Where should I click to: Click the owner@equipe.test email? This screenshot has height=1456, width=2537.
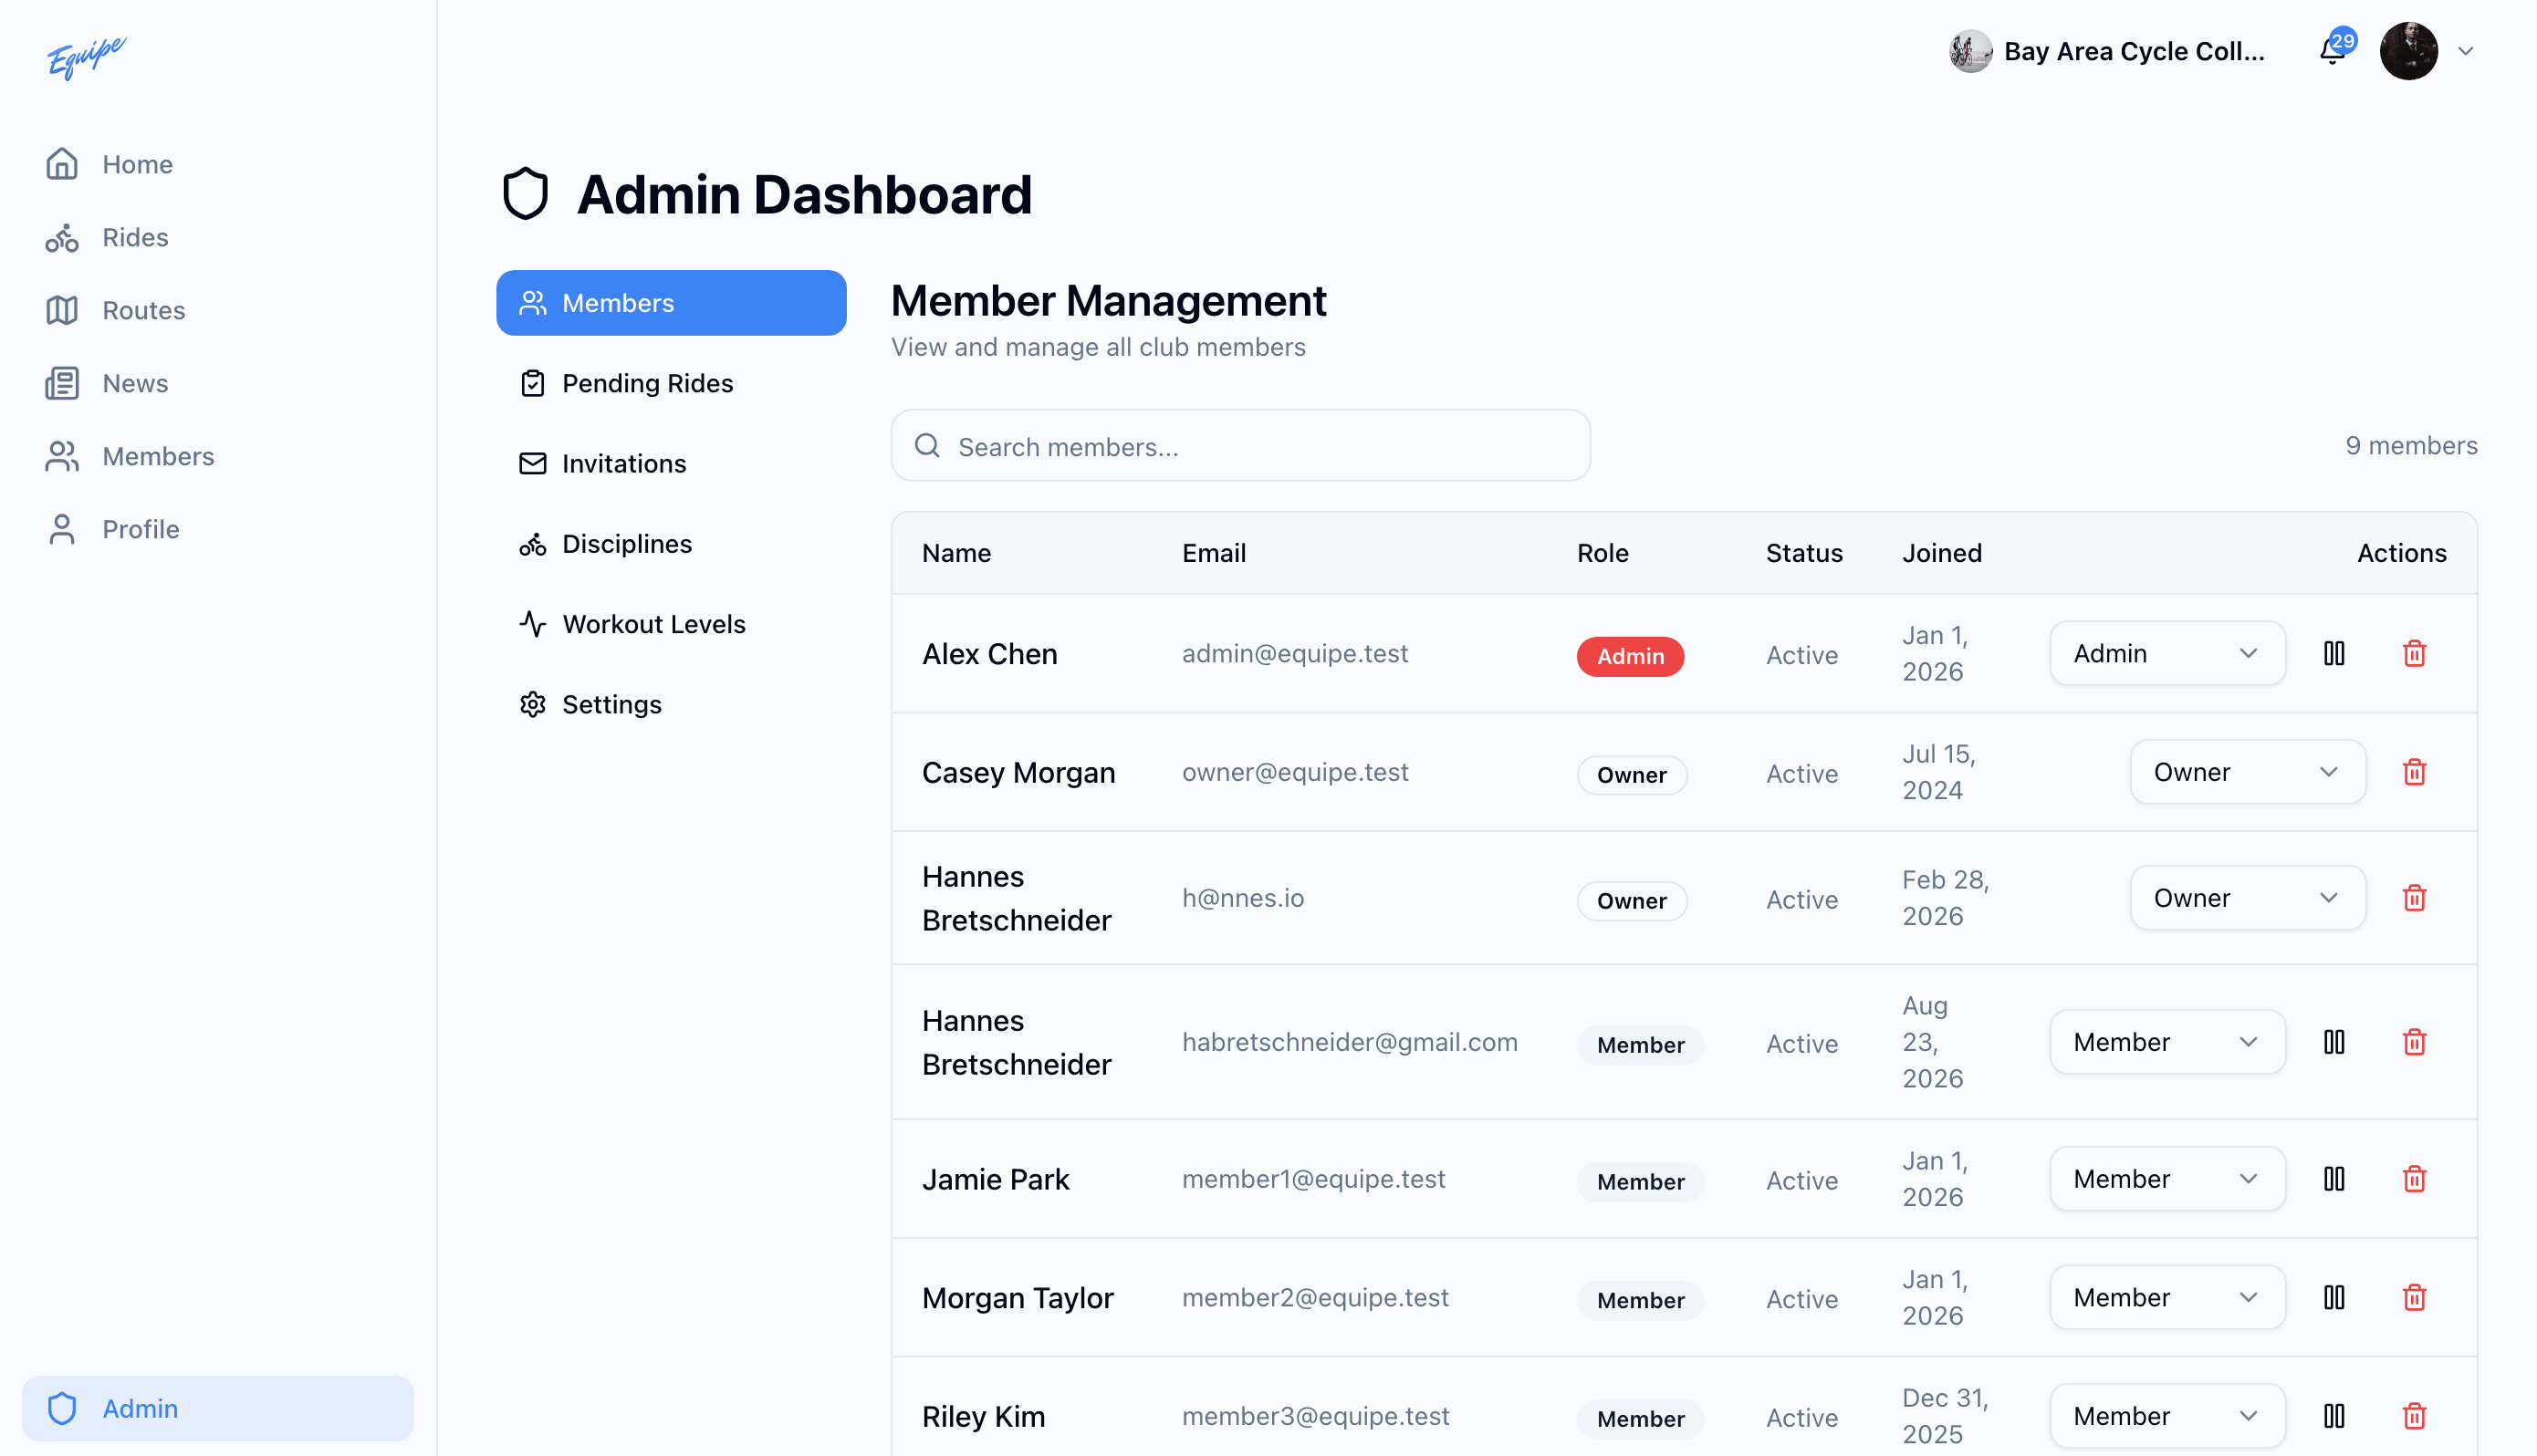pyautogui.click(x=1295, y=772)
